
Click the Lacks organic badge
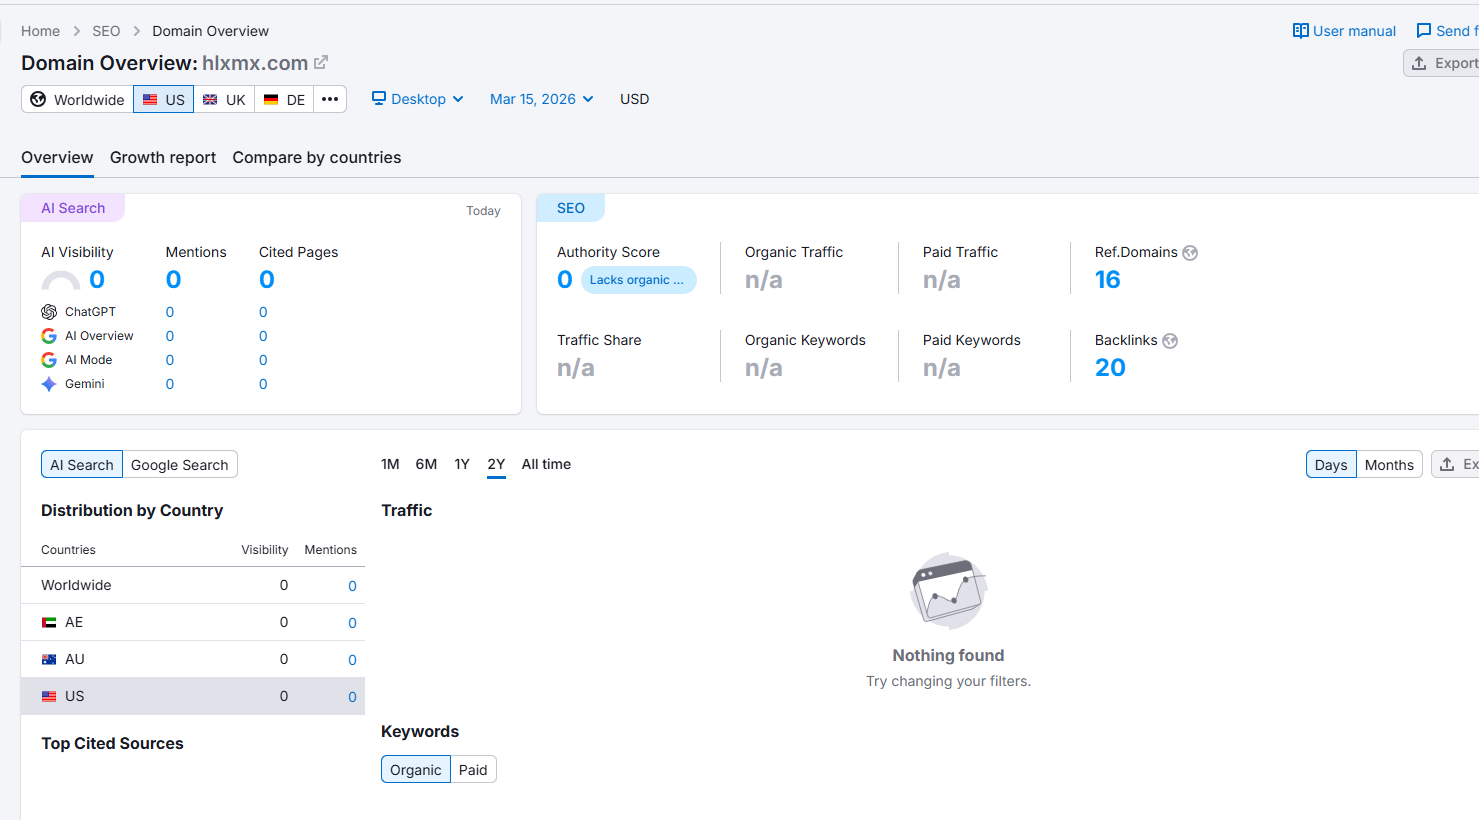638,280
